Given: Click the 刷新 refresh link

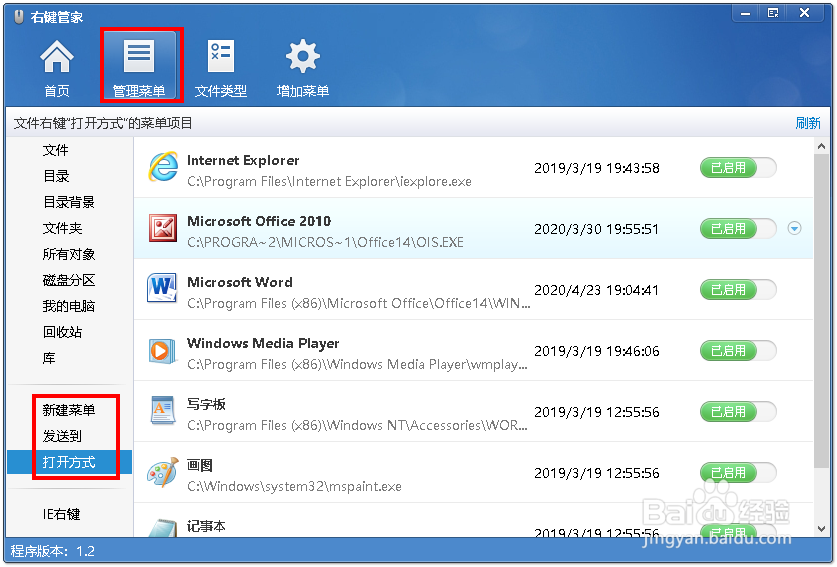Looking at the screenshot, I should click(x=808, y=123).
